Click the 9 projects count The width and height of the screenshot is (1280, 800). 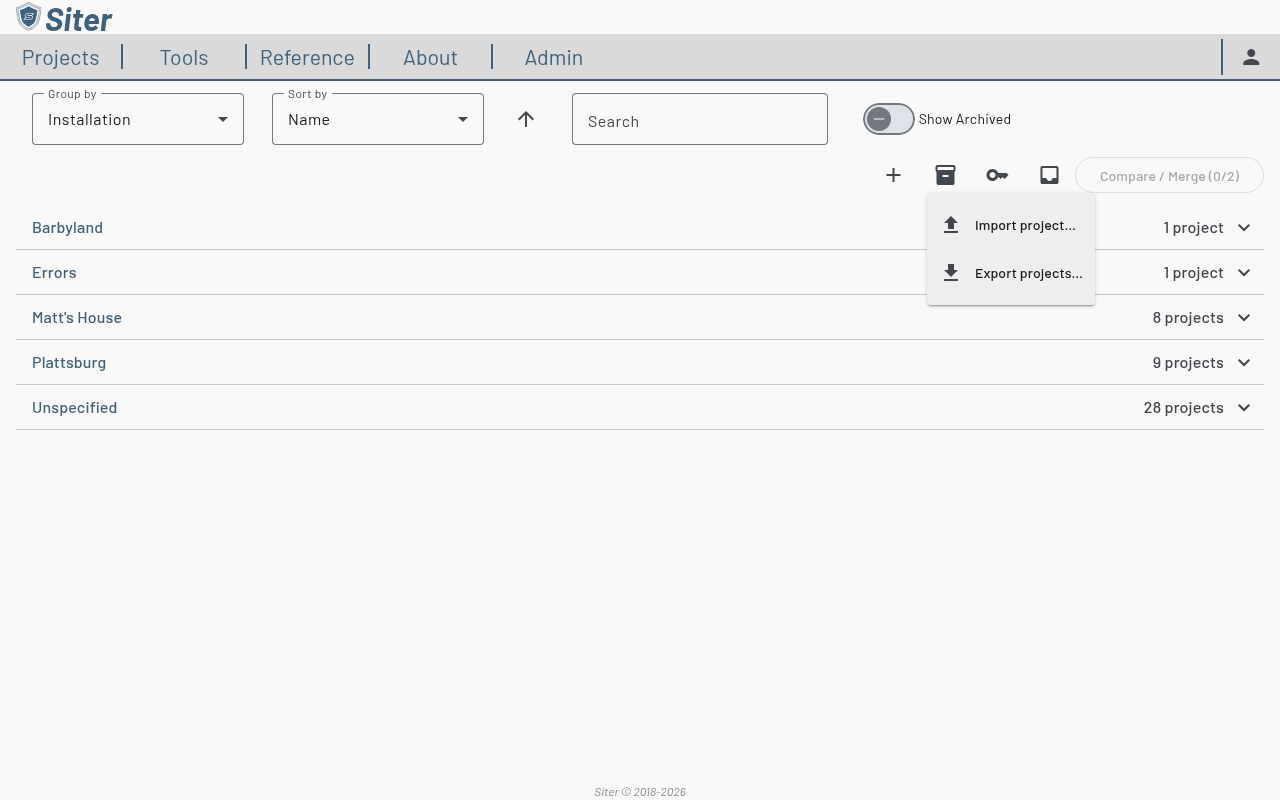coord(1188,362)
